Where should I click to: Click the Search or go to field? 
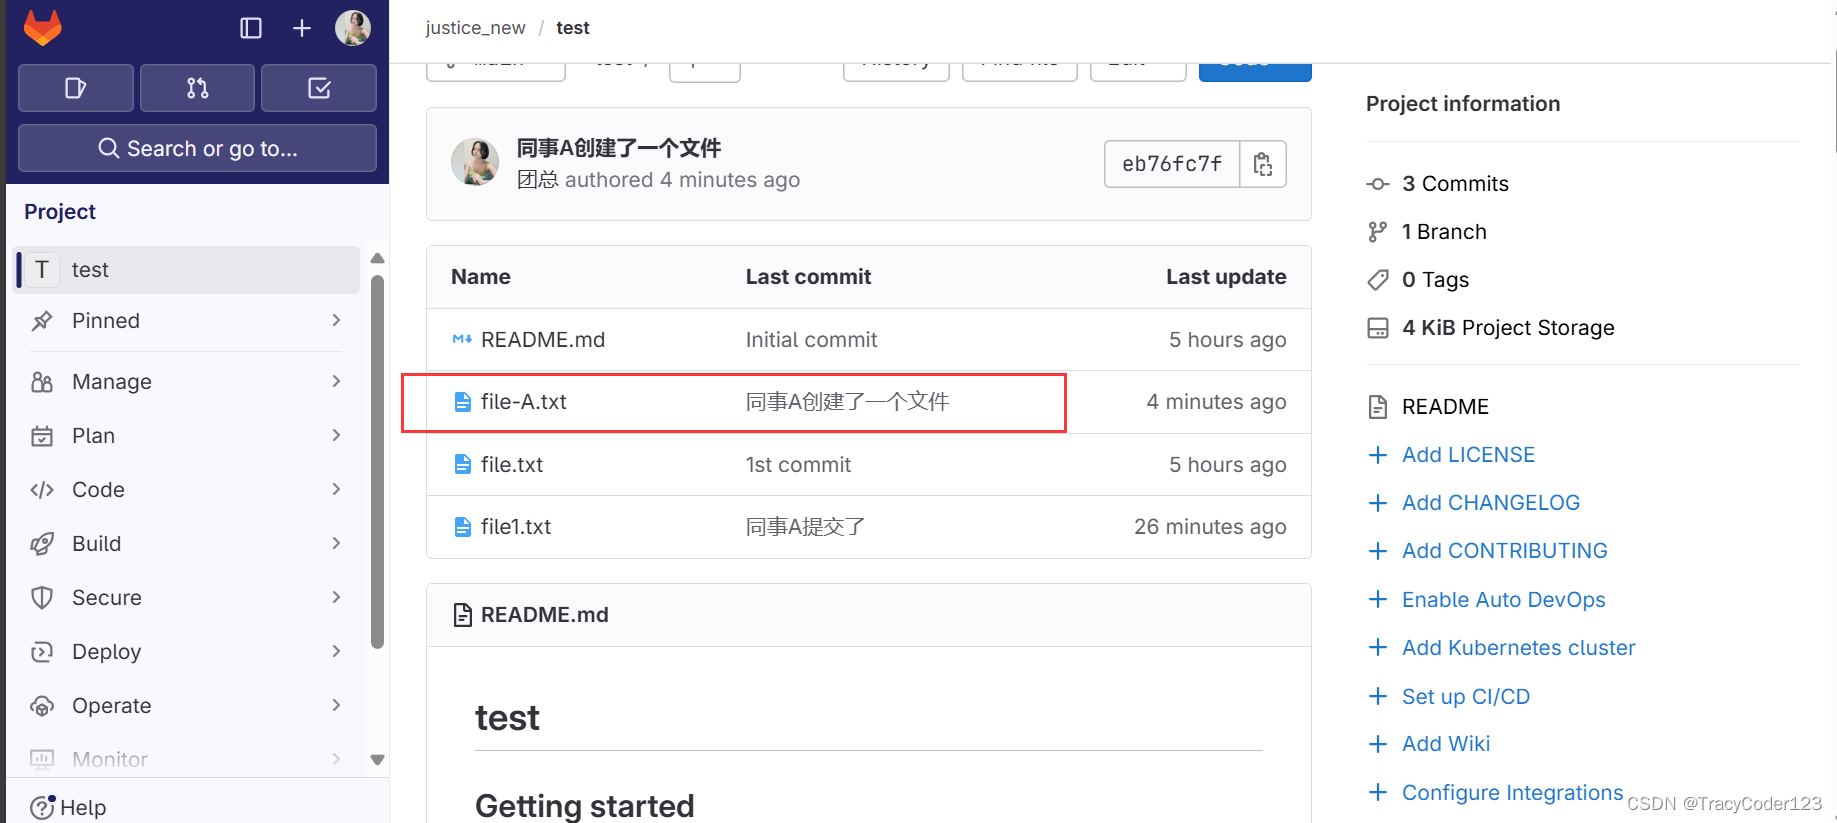coord(197,148)
